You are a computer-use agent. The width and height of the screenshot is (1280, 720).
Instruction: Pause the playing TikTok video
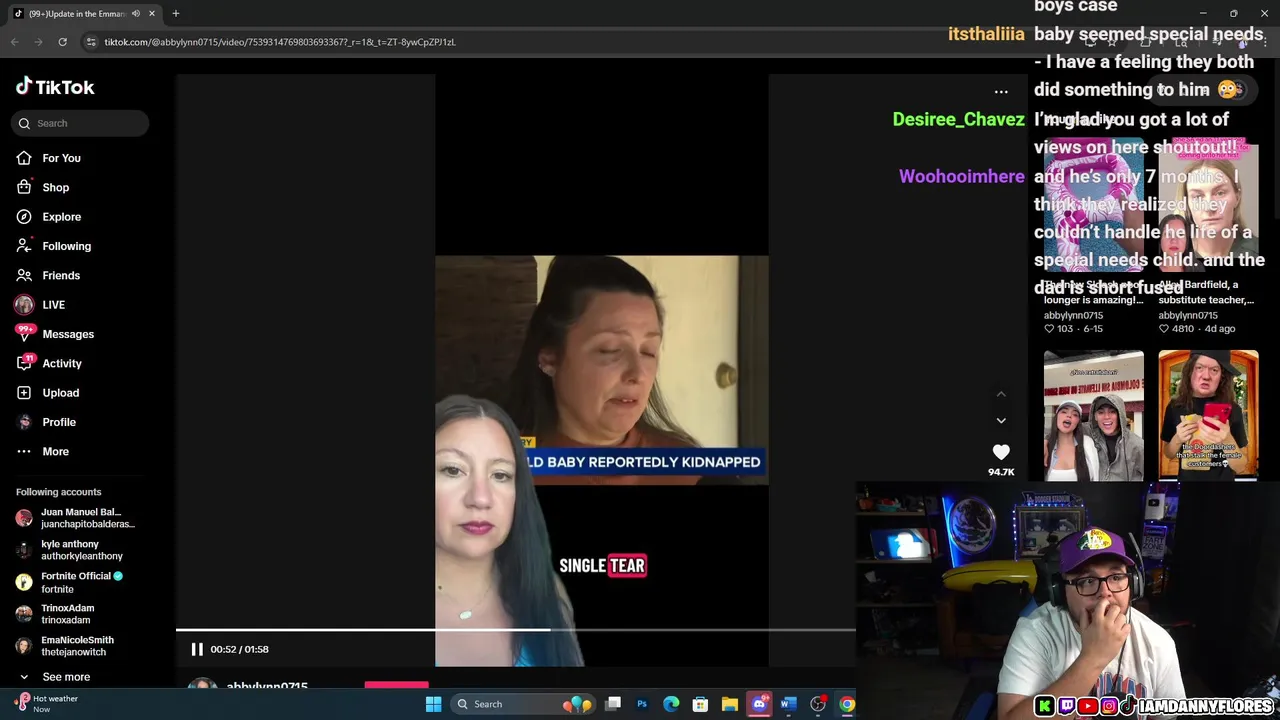point(197,649)
